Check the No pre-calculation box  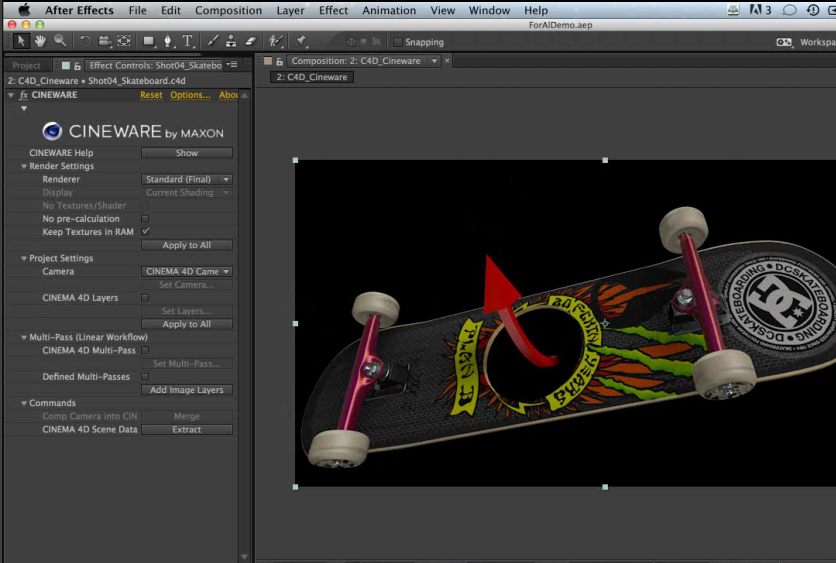pyautogui.click(x=145, y=219)
